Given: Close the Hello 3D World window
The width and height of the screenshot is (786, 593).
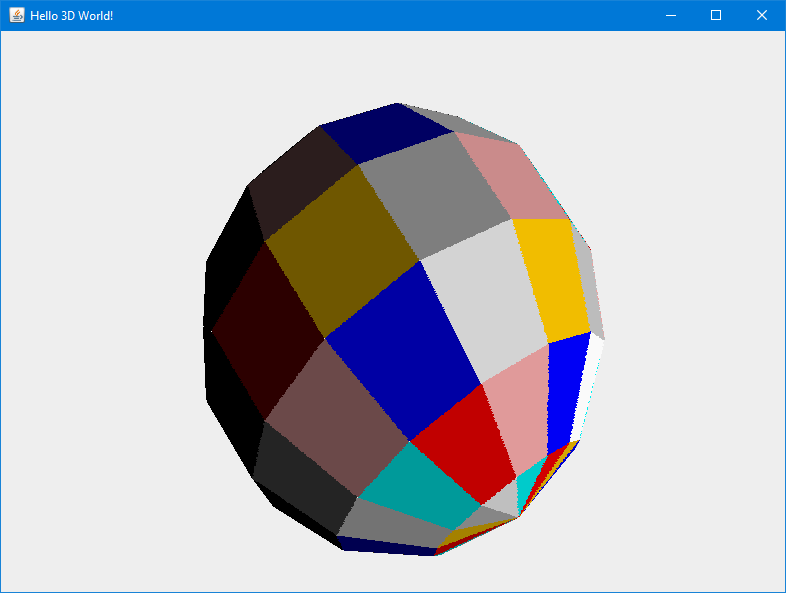Looking at the screenshot, I should (x=761, y=15).
